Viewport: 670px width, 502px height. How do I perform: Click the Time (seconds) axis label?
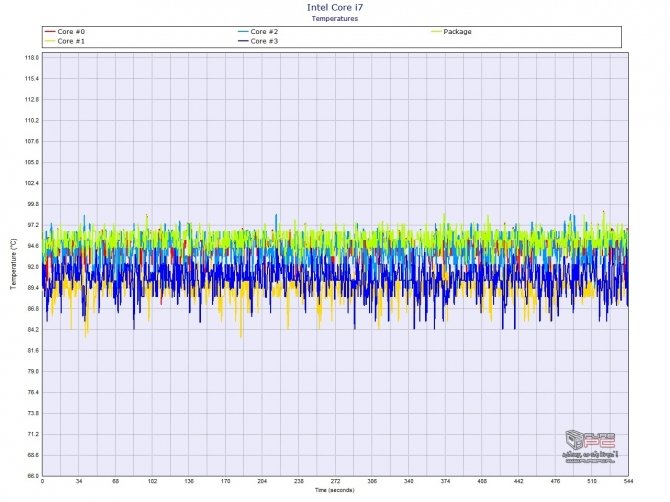point(335,490)
